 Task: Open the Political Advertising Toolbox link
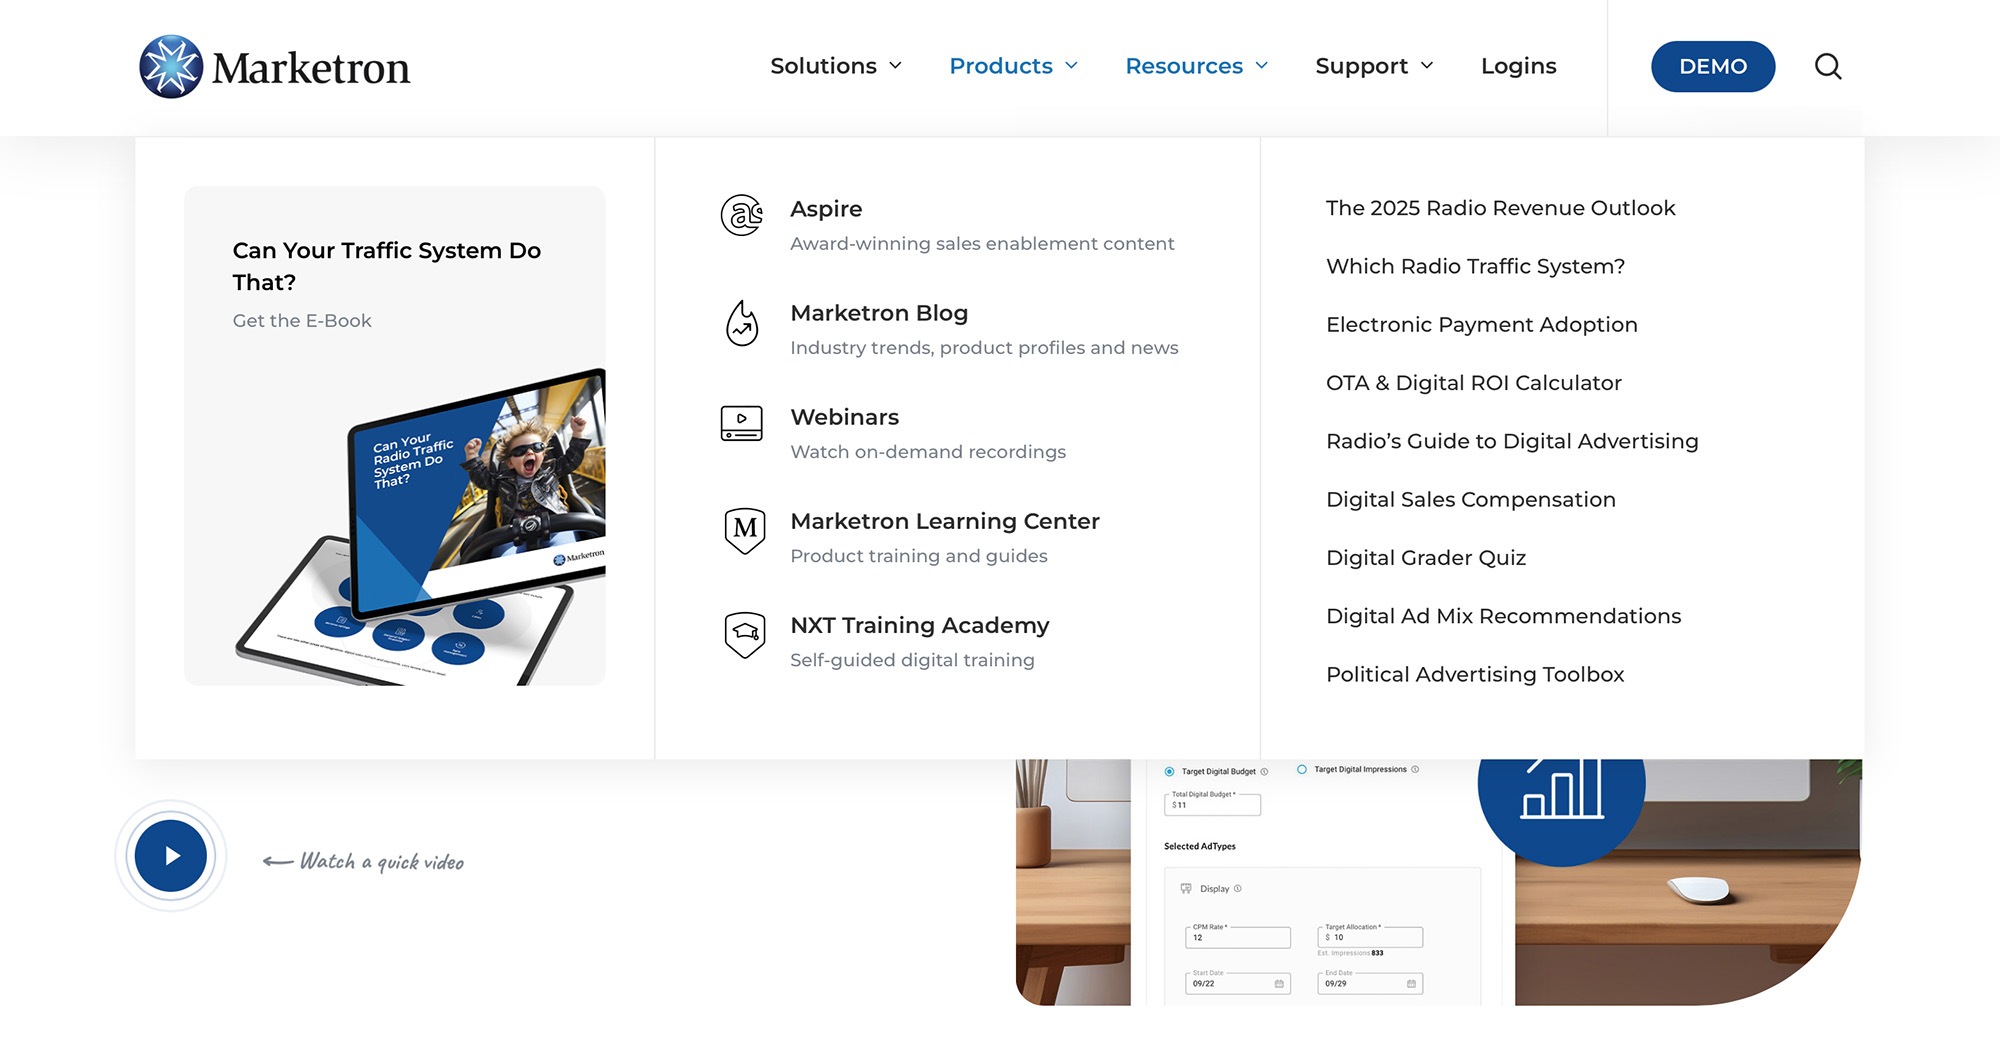pyautogui.click(x=1475, y=675)
